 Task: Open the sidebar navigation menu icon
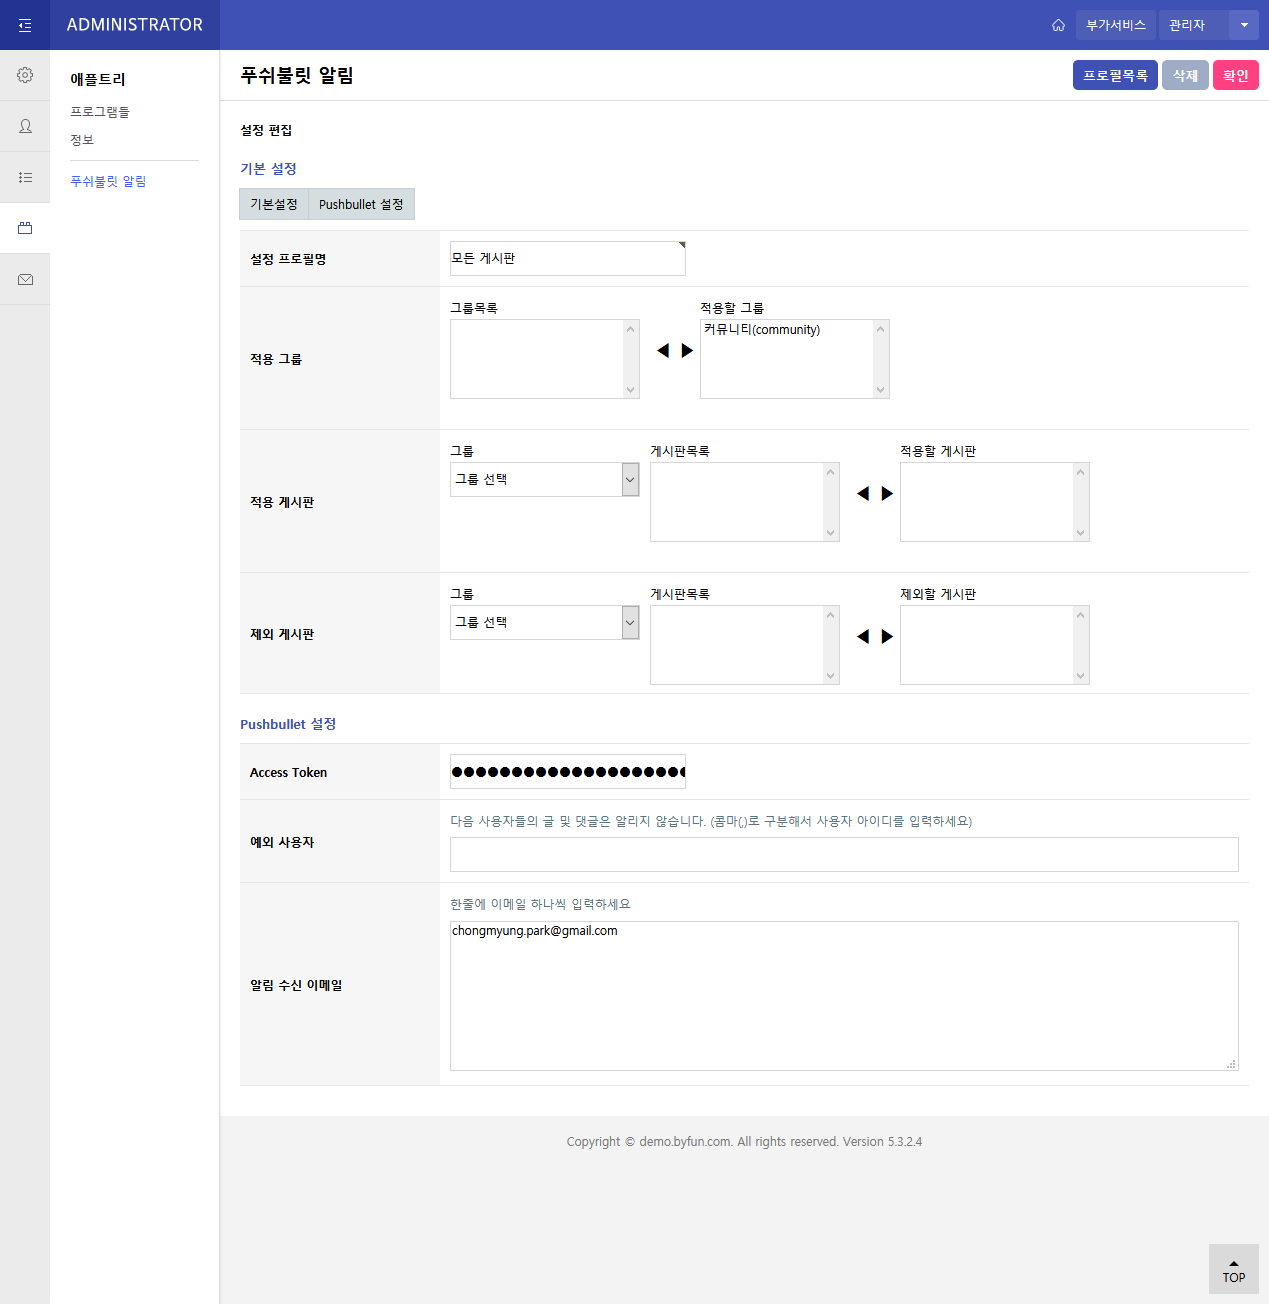pyautogui.click(x=24, y=25)
